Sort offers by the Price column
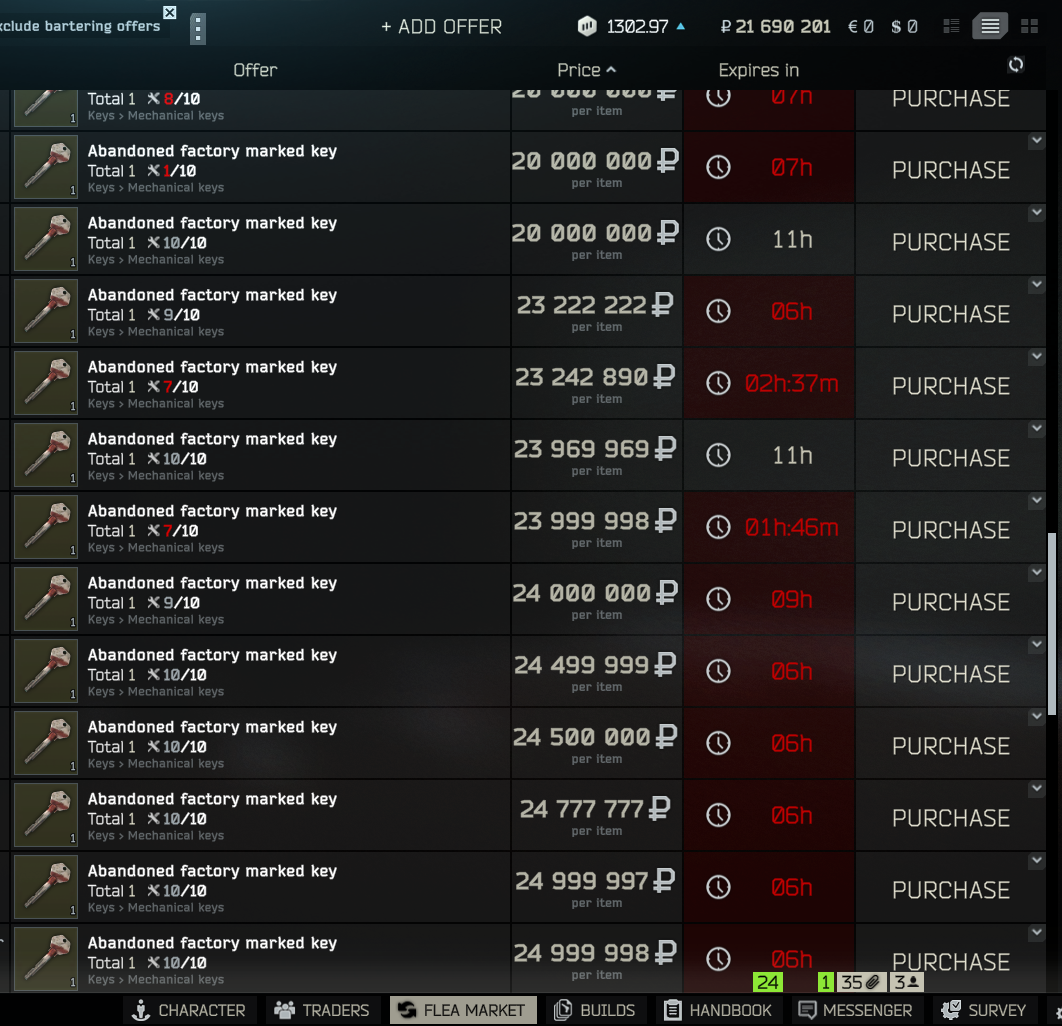1062x1026 pixels. coord(586,70)
